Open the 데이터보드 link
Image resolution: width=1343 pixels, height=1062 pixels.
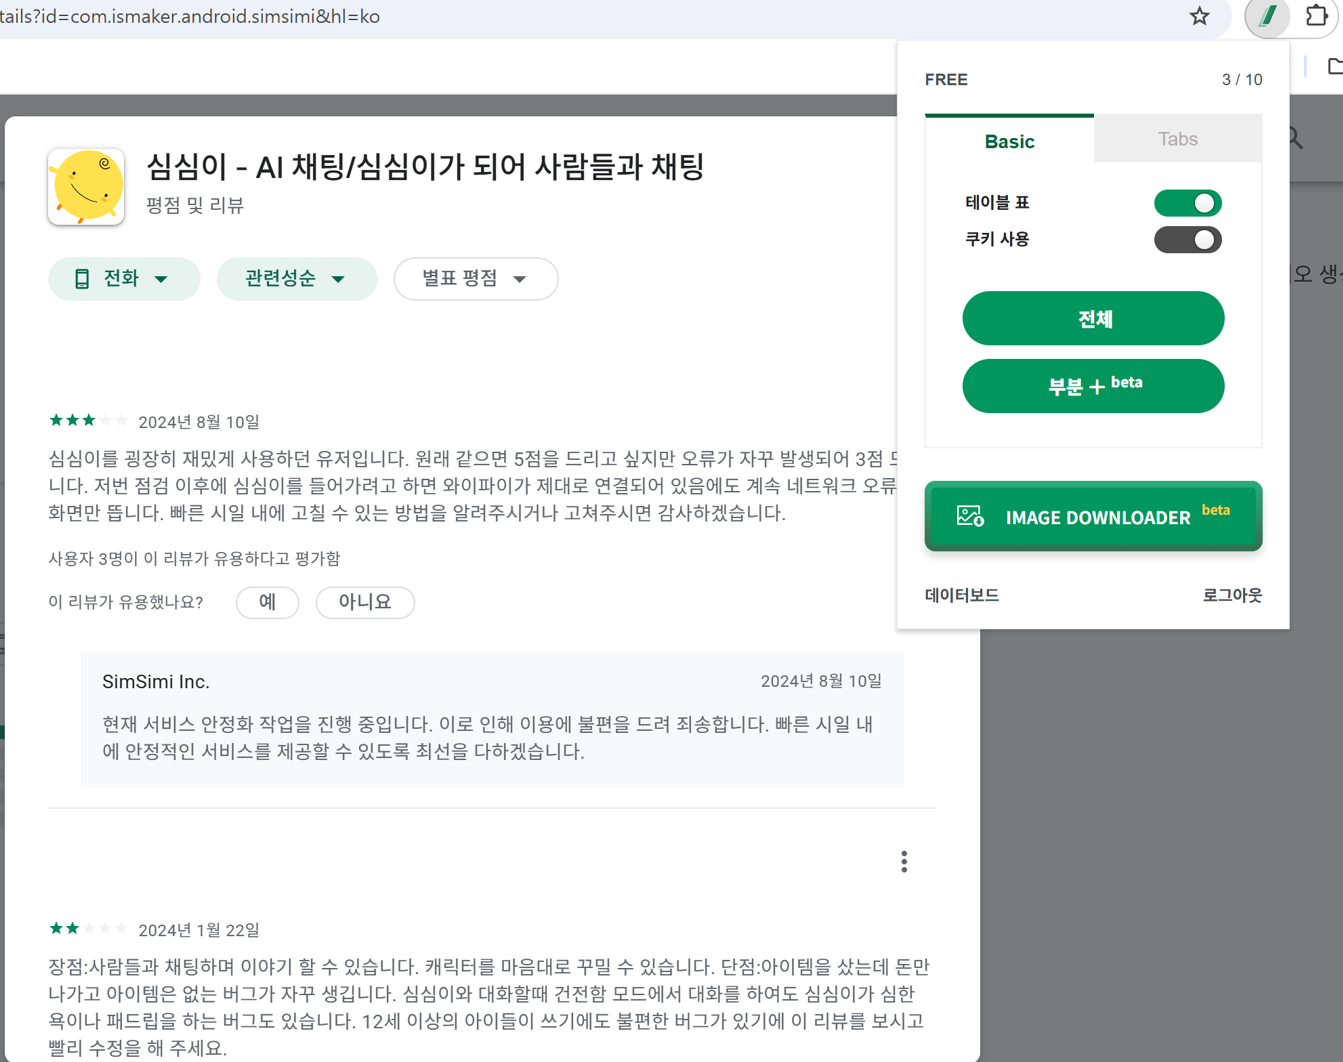tap(962, 595)
